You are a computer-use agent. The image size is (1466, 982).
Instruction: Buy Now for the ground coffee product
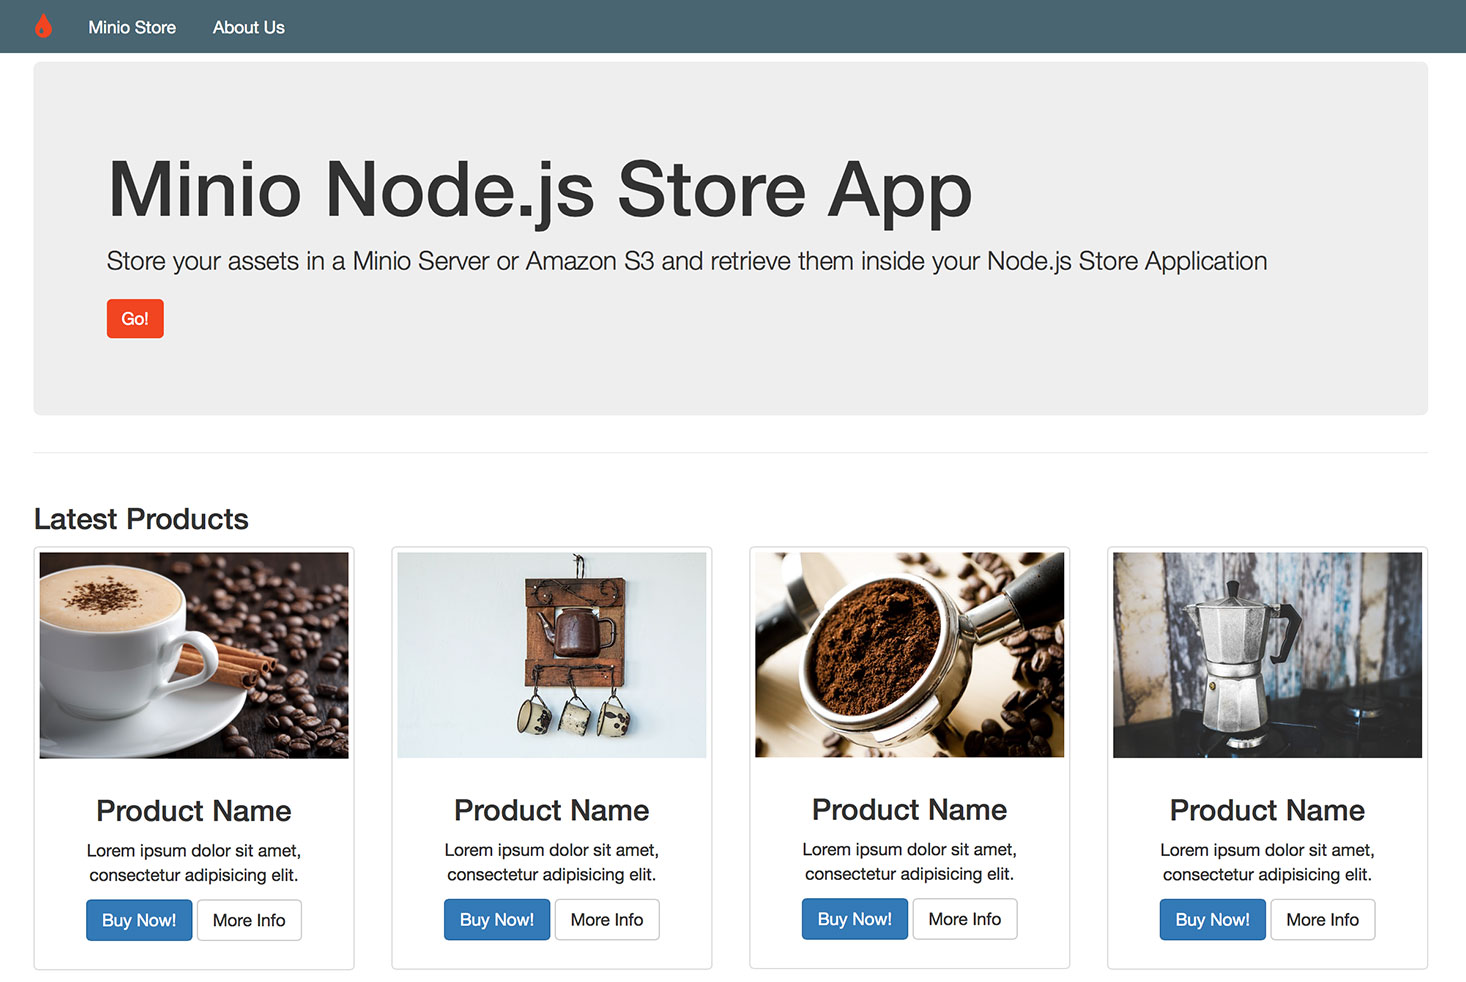pos(855,918)
